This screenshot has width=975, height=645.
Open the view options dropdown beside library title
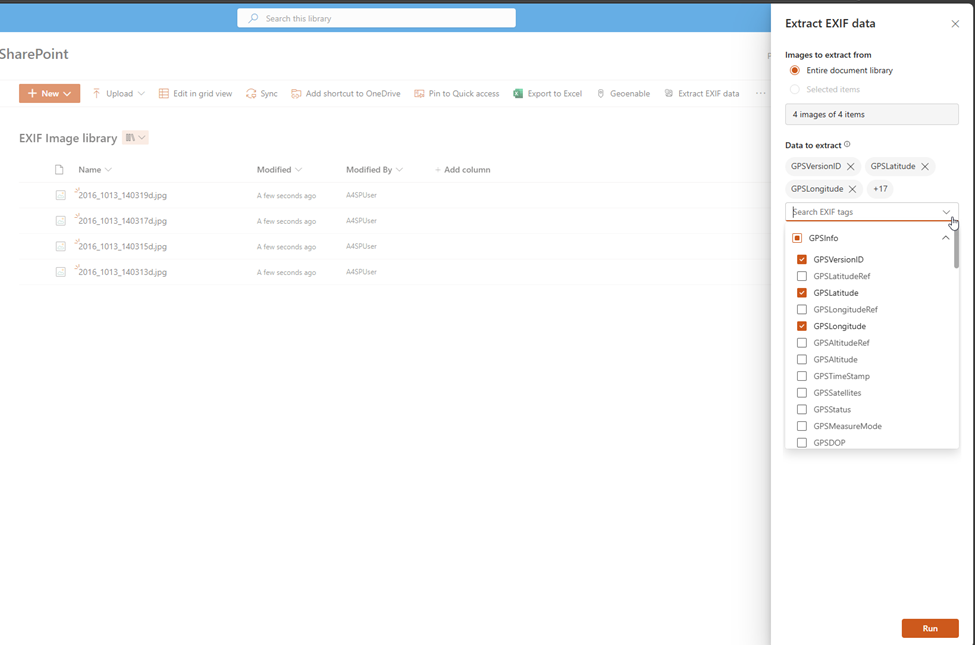click(133, 136)
